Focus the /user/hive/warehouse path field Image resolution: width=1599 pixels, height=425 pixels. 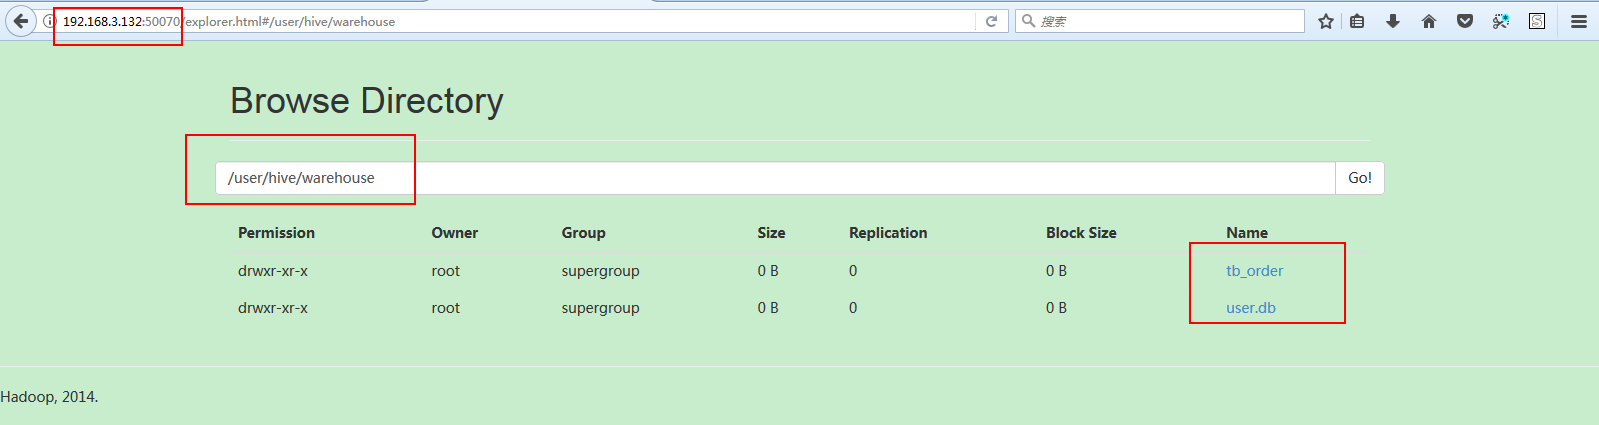tap(775, 178)
